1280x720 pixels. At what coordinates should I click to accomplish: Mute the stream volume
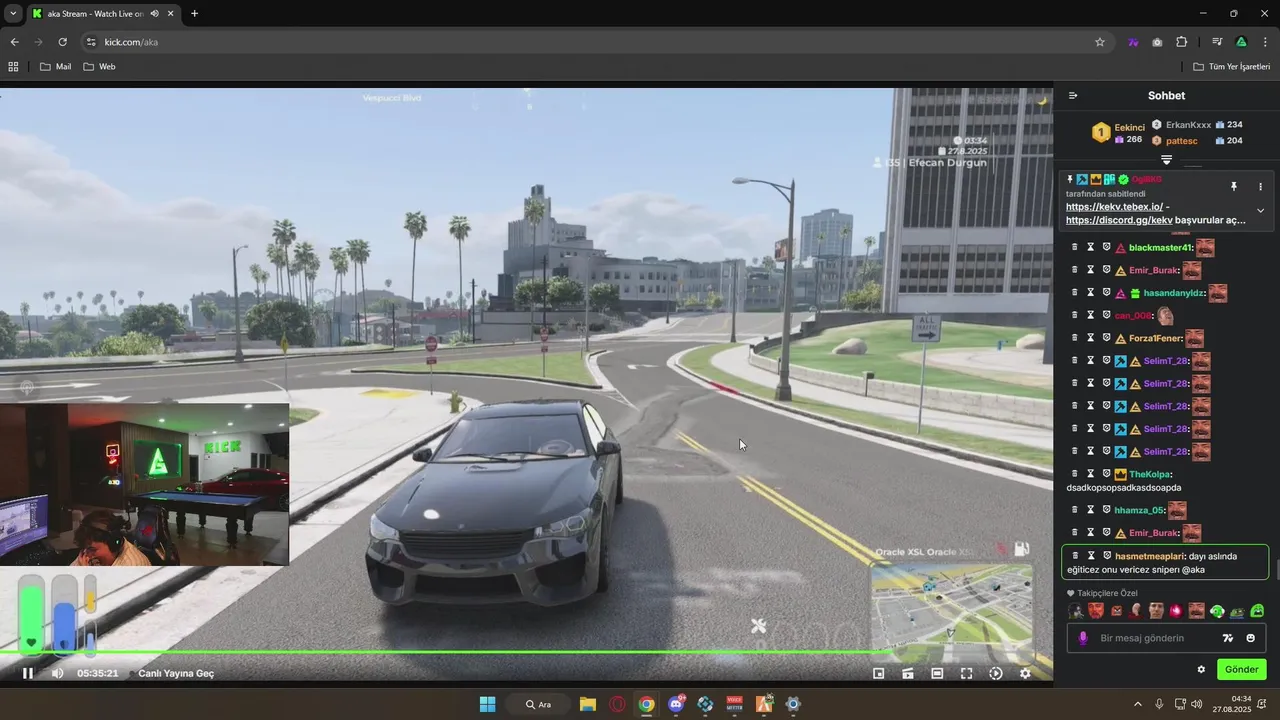(58, 673)
